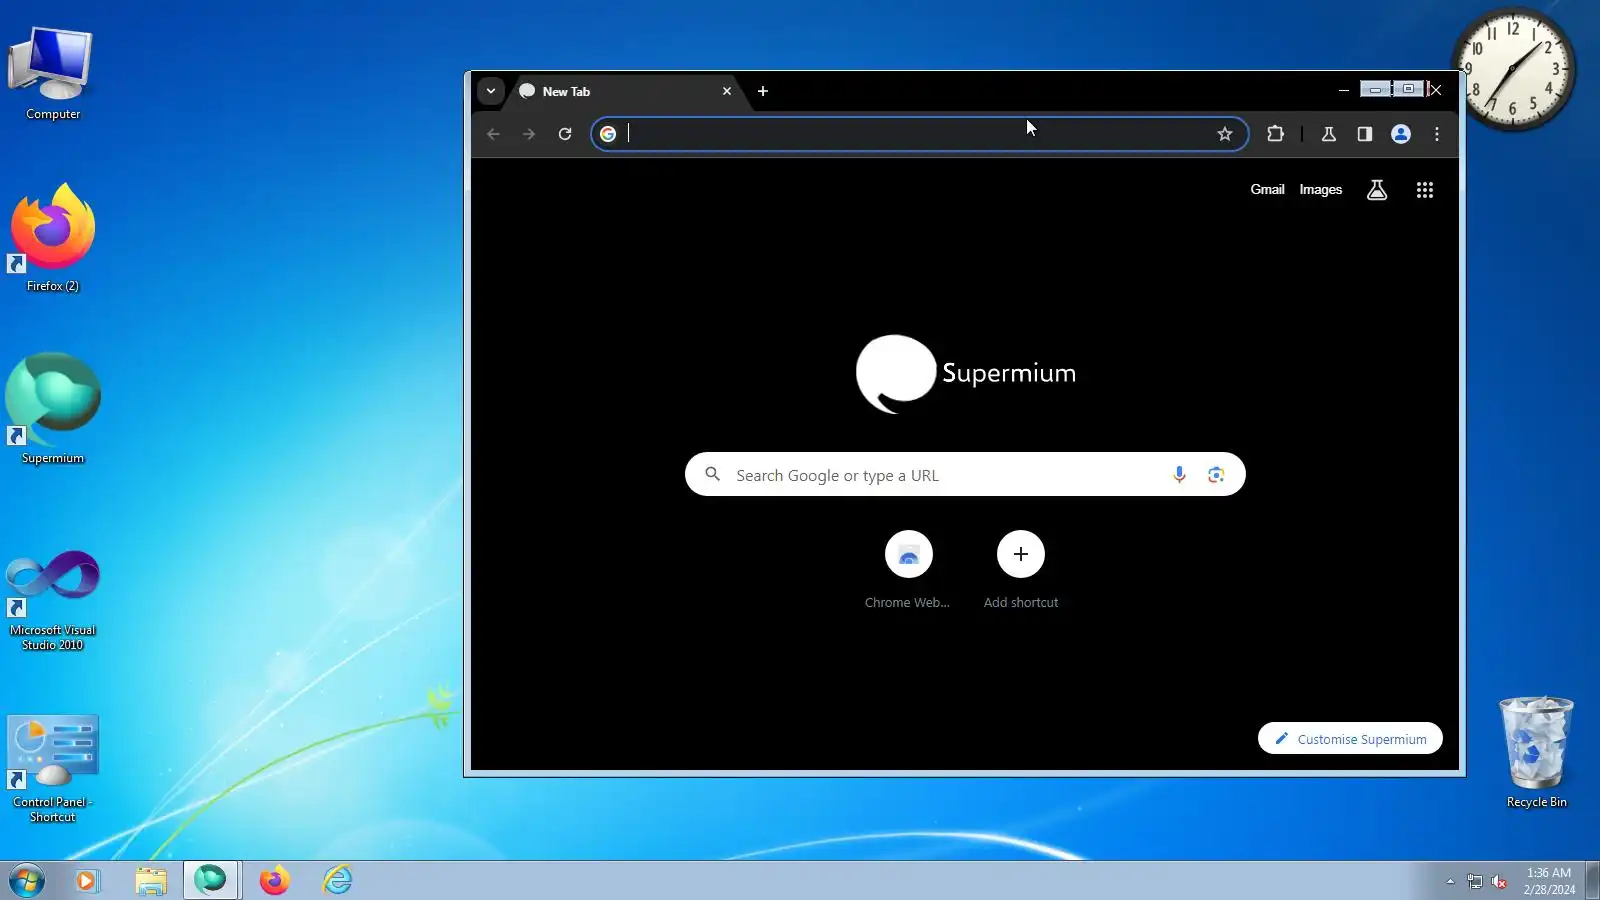Open the Extensions puzzle-piece menu
The width and height of the screenshot is (1600, 900).
point(1275,134)
